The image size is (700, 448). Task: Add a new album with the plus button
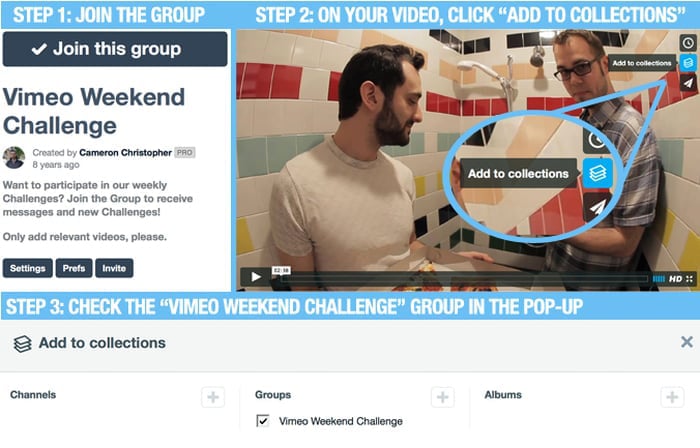coord(672,397)
